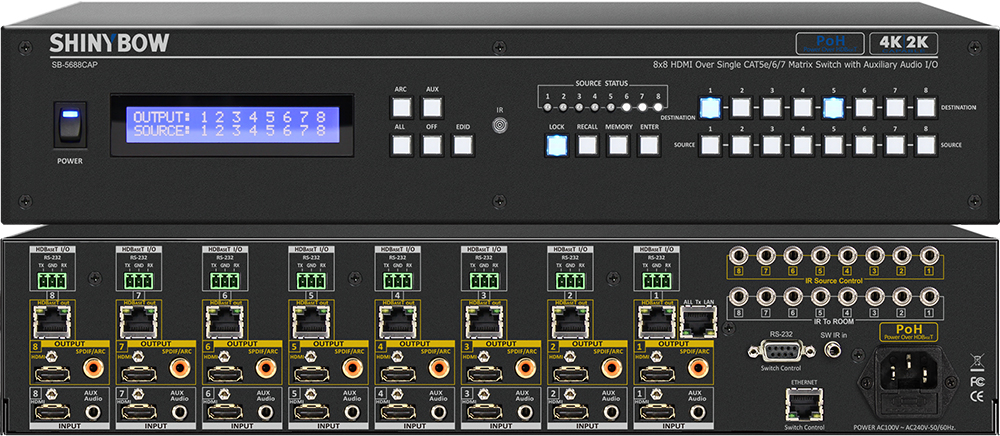
Task: Select lit DESTINATION button 1
Action: (x=710, y=108)
